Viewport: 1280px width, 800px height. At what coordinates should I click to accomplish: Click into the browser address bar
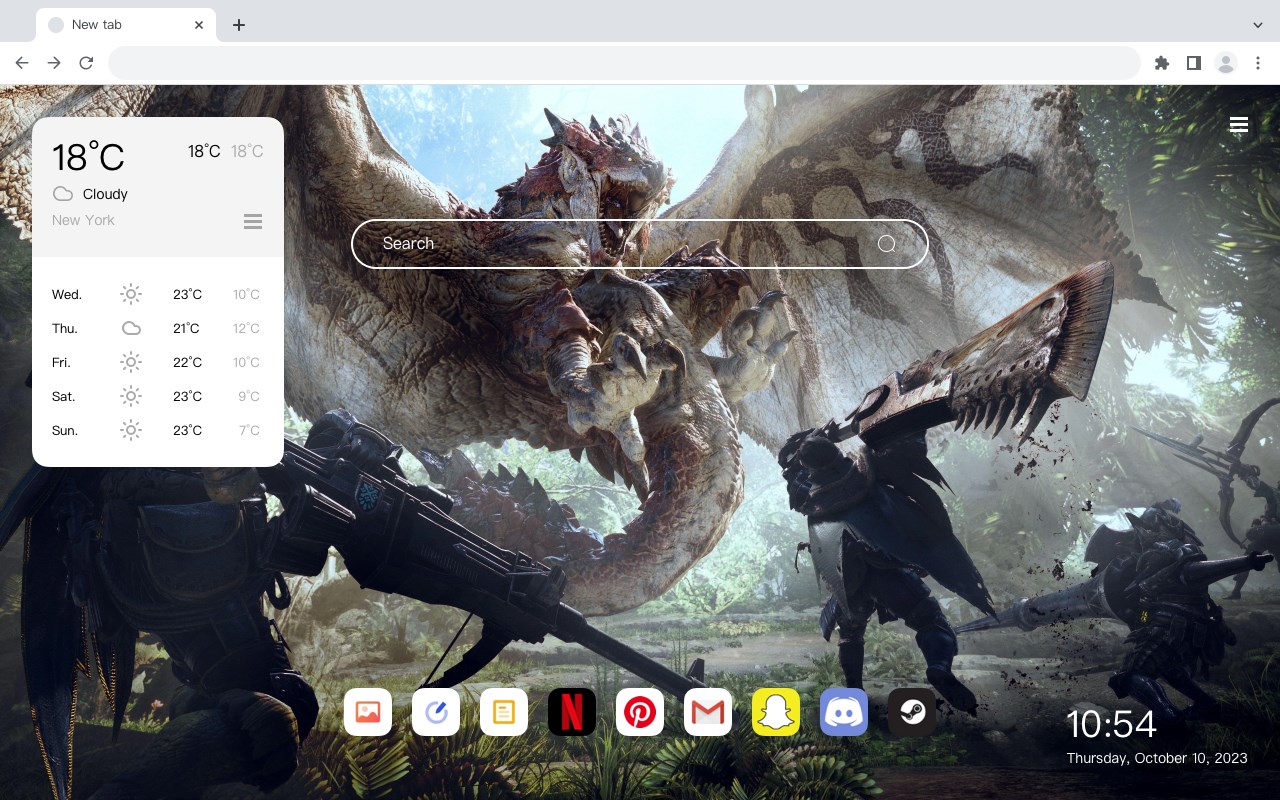point(624,63)
